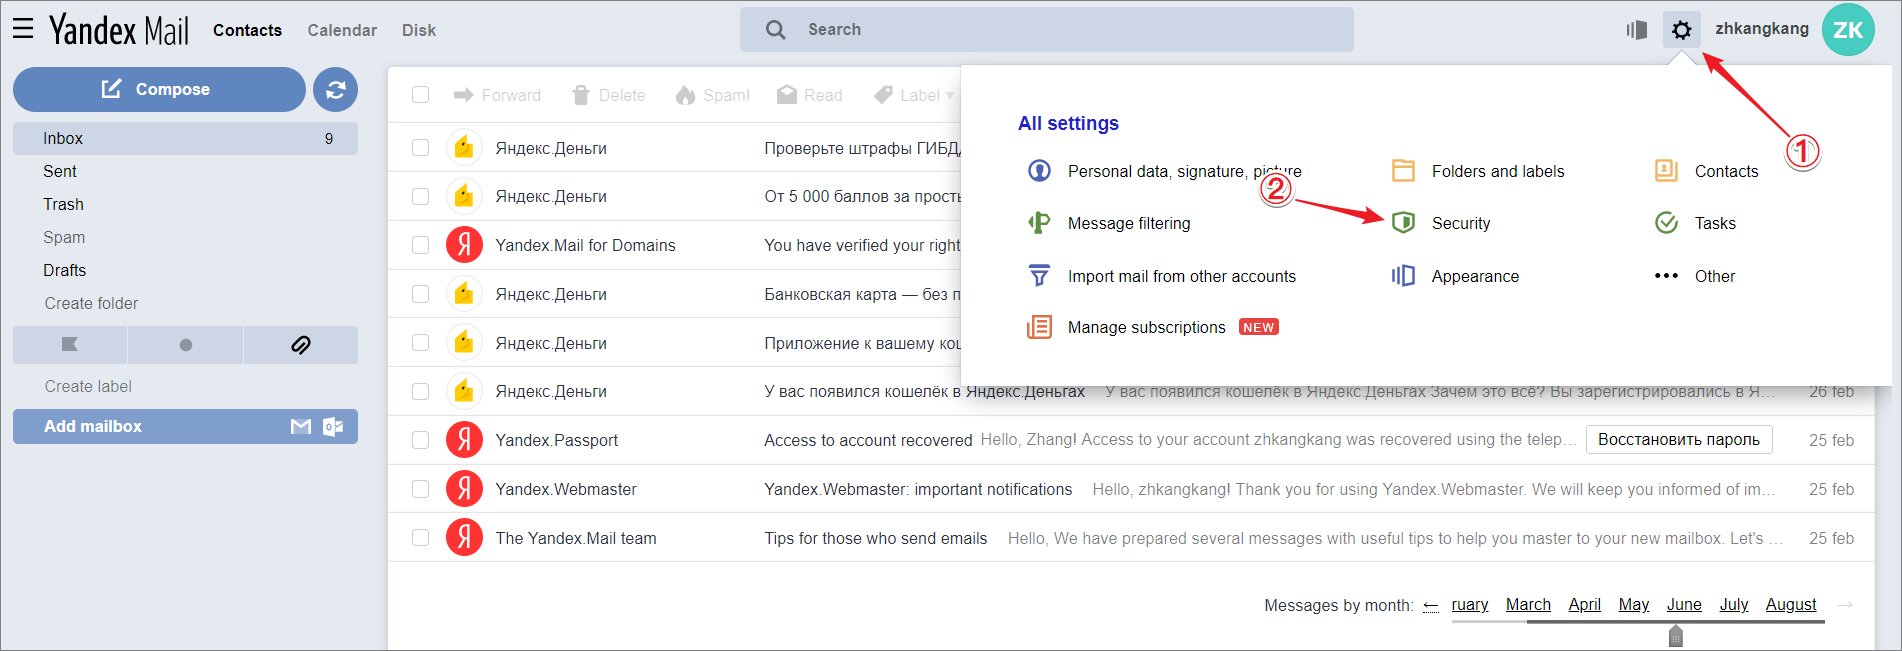Click the theme switcher icon beside gear
The image size is (1902, 651).
[x=1636, y=30]
